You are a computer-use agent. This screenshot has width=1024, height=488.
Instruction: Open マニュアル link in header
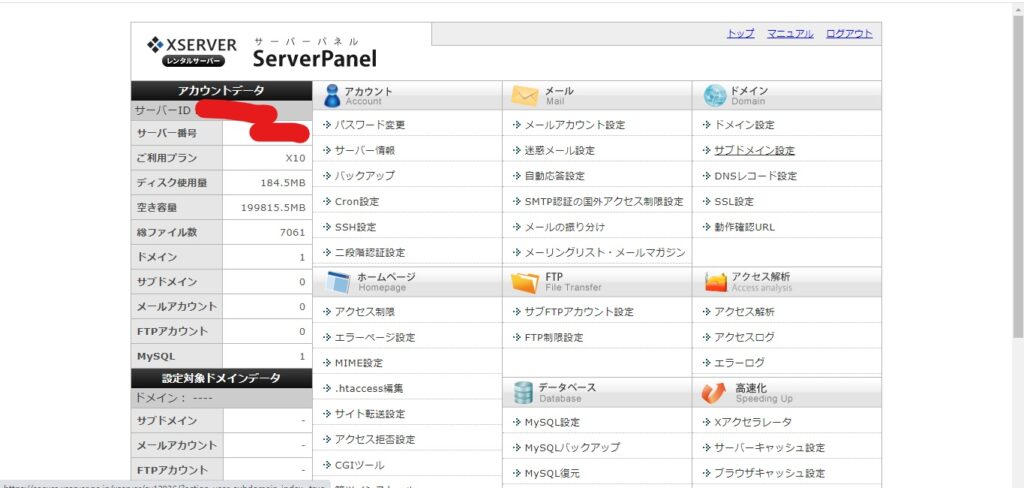790,34
